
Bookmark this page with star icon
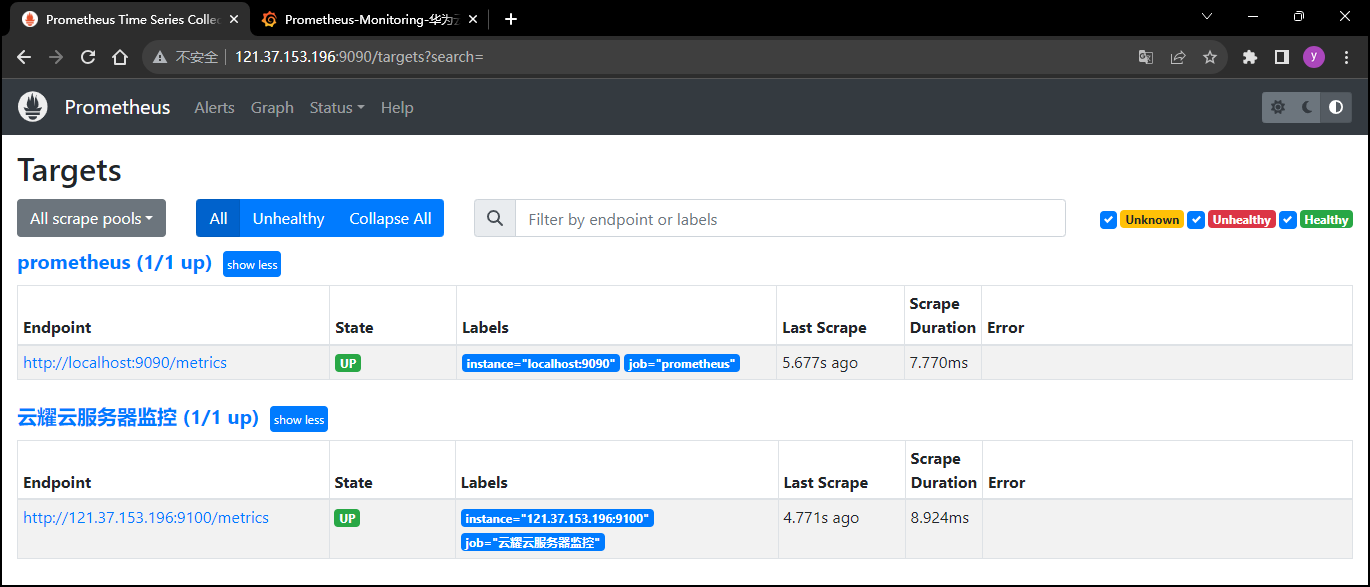pos(1210,57)
